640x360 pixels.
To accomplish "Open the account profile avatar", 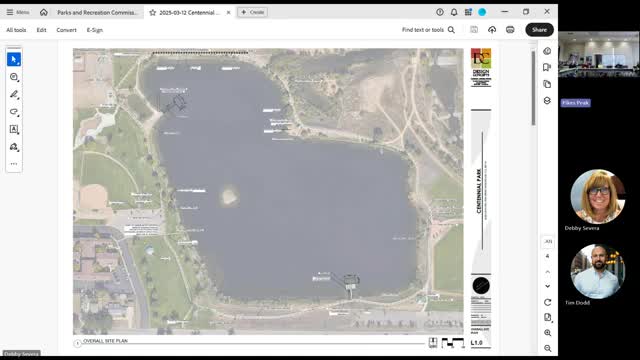I will [x=482, y=12].
